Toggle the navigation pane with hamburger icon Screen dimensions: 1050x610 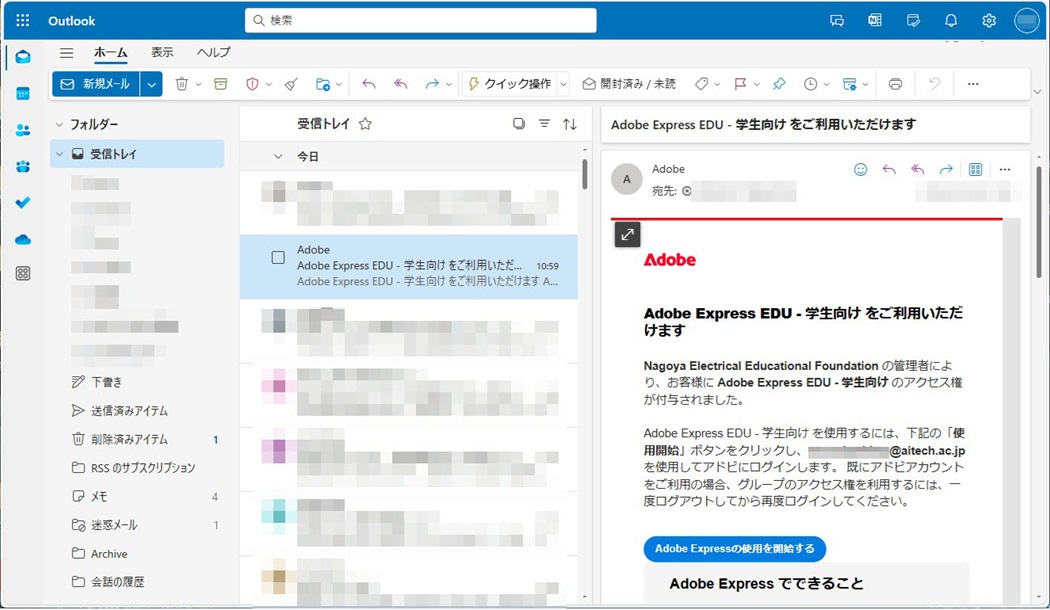(x=67, y=53)
